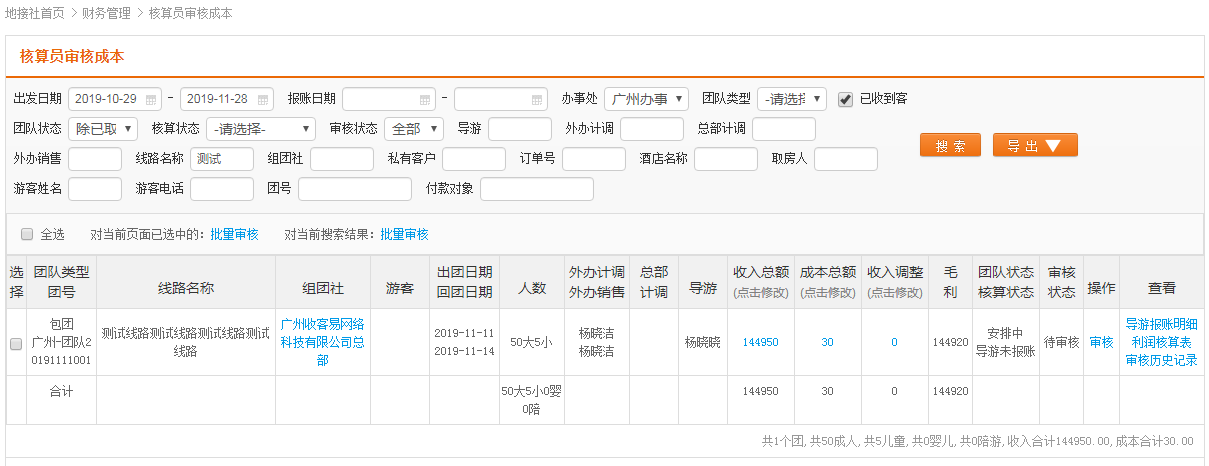
Task: Open calendar icon for departure start date
Action: click(151, 99)
